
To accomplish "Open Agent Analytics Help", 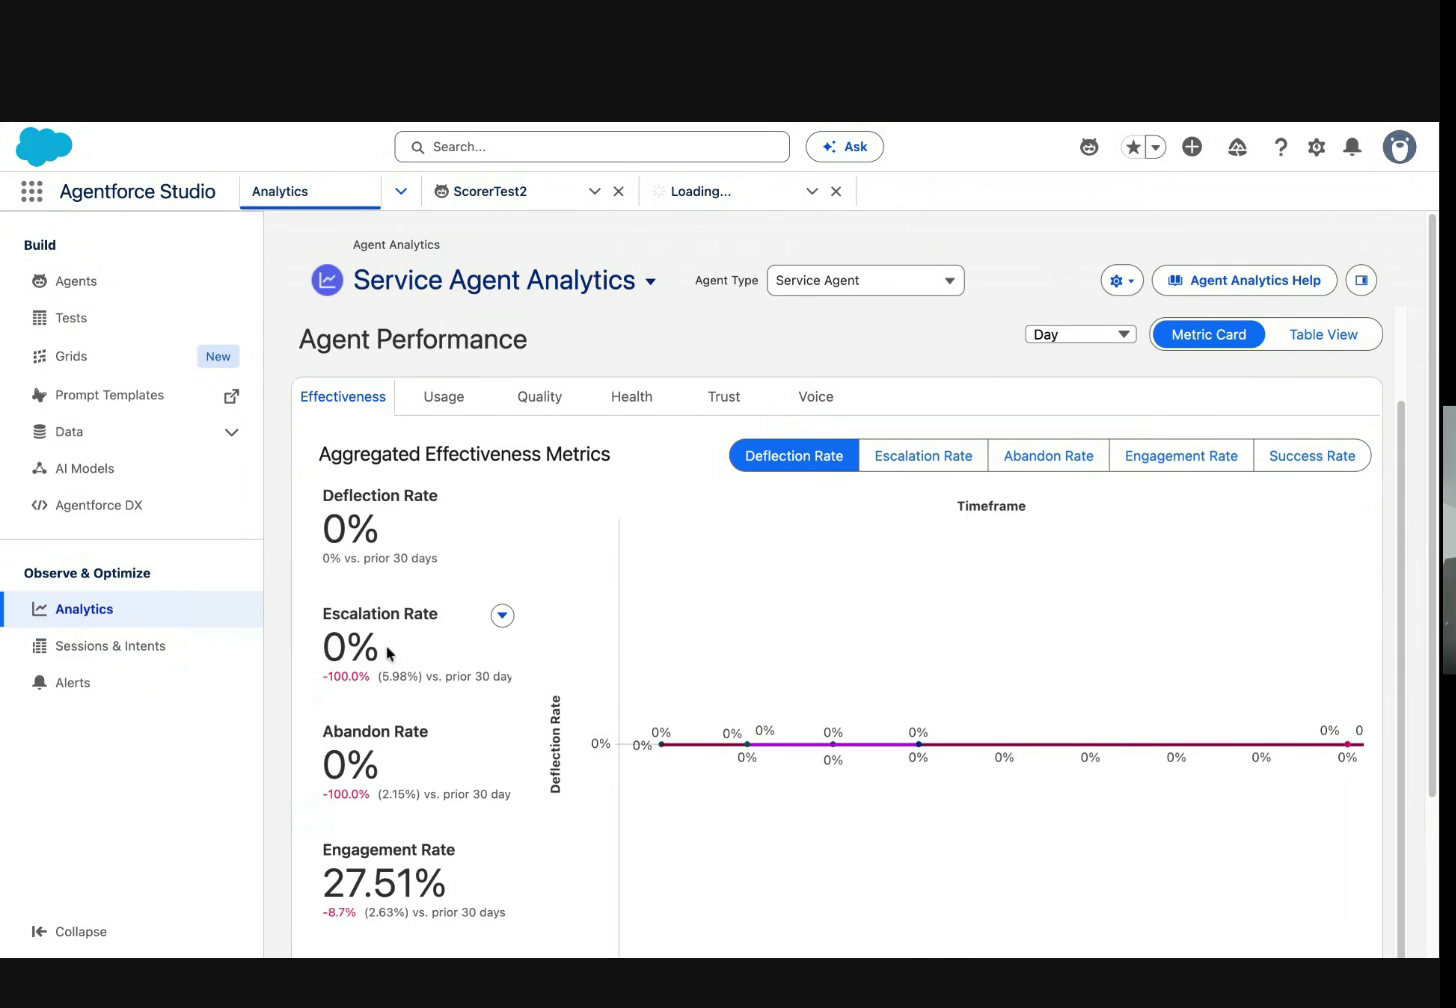I will click(x=1245, y=281).
